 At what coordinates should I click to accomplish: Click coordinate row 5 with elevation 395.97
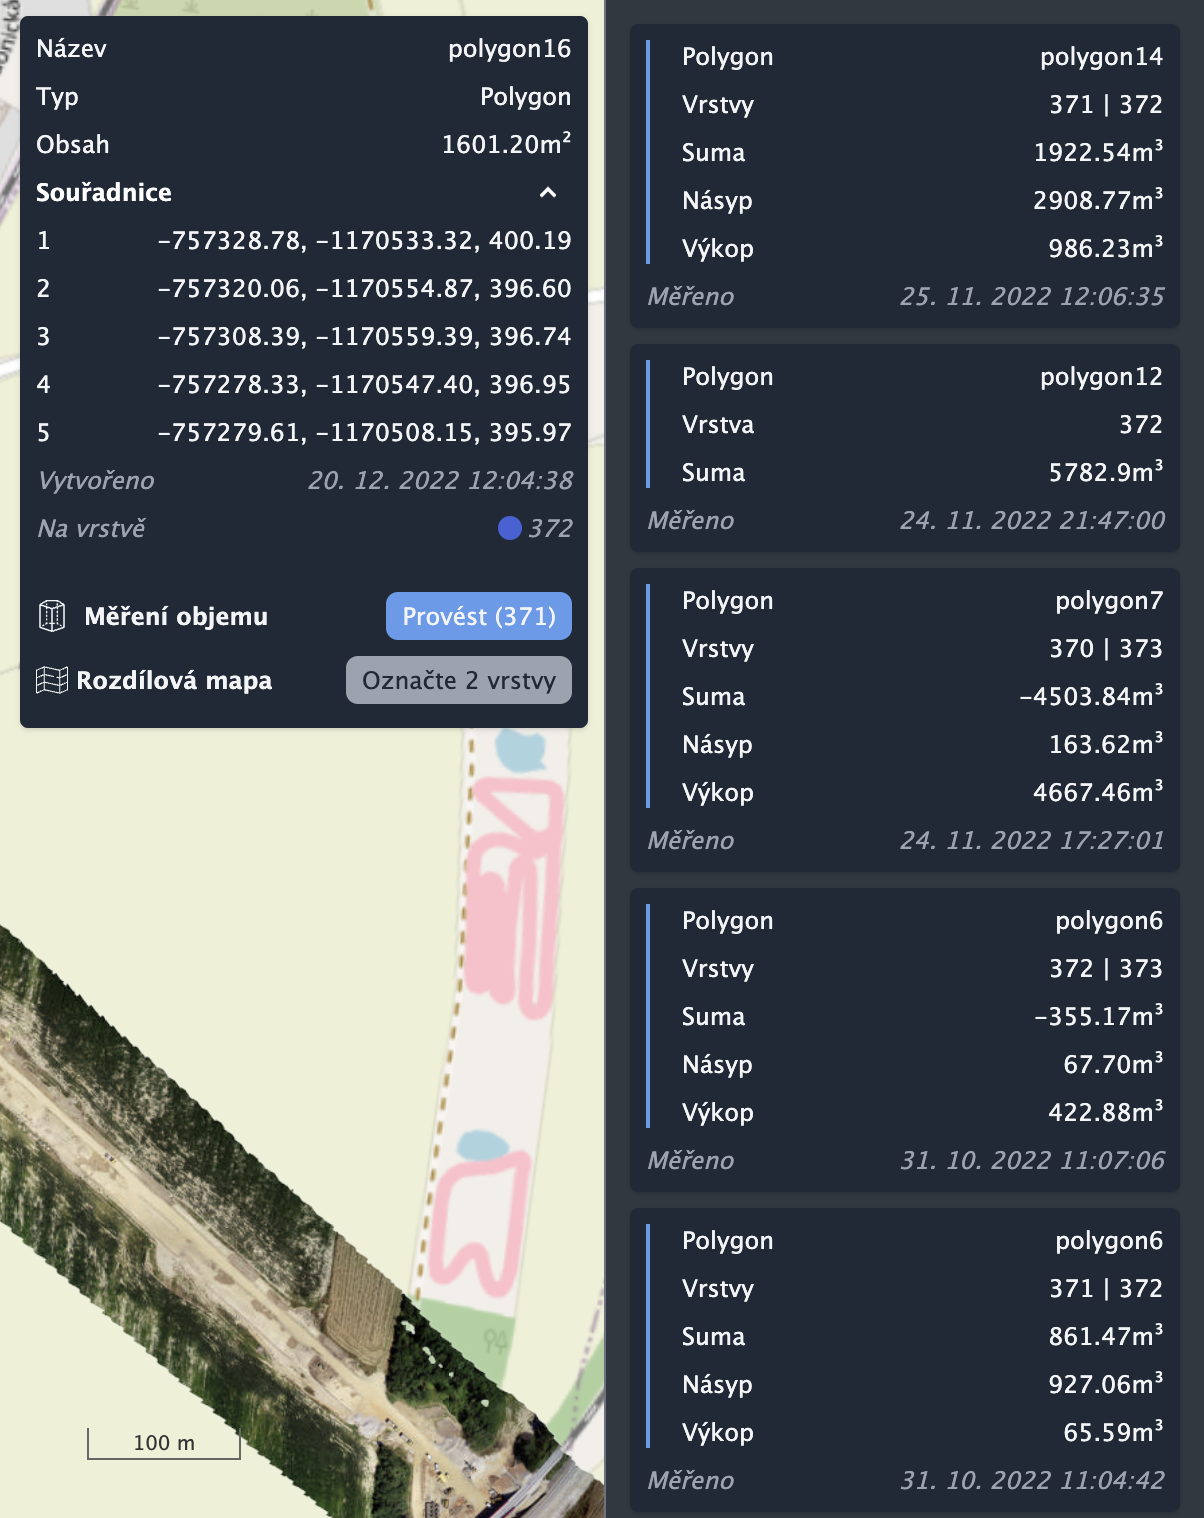tap(303, 432)
